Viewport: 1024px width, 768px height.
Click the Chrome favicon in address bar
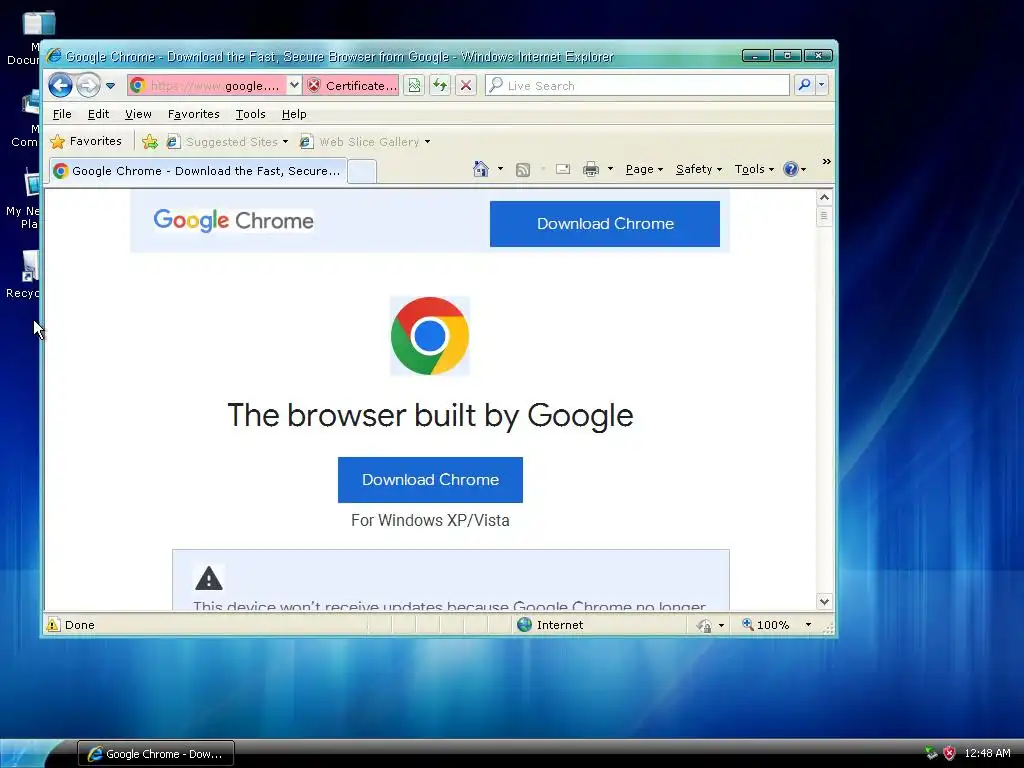coord(137,85)
